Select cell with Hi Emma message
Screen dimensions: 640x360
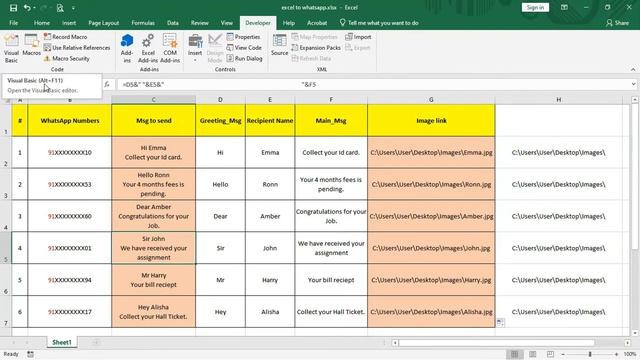tap(153, 152)
